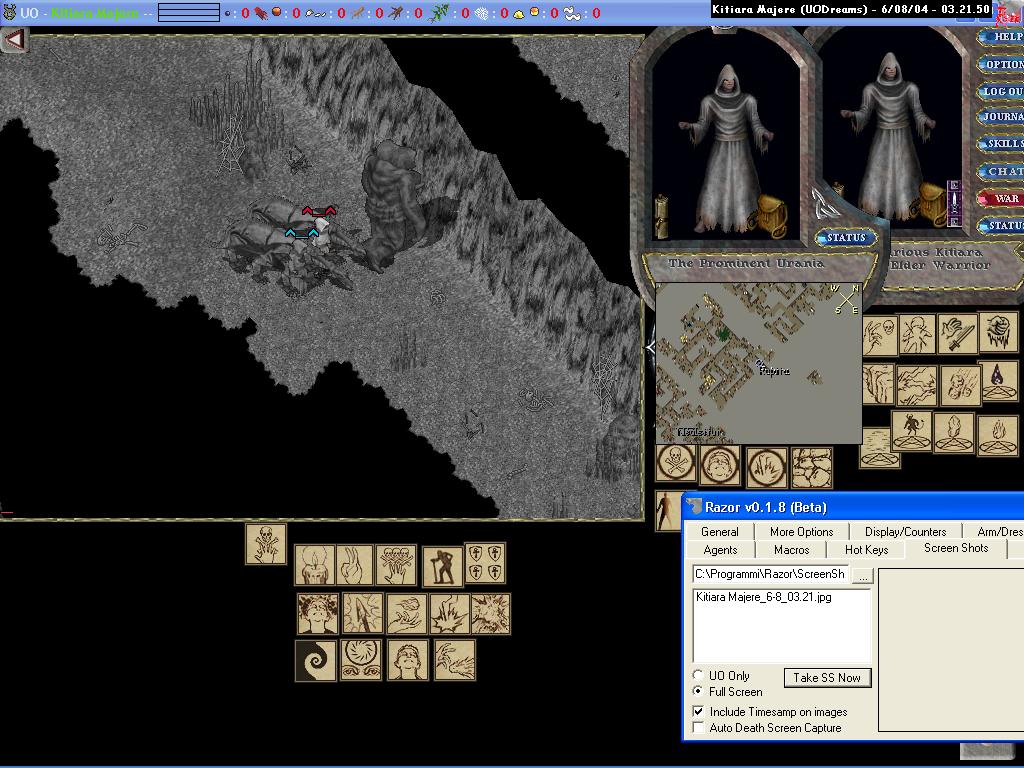Click the glowing candle spell icon

pos(315,565)
